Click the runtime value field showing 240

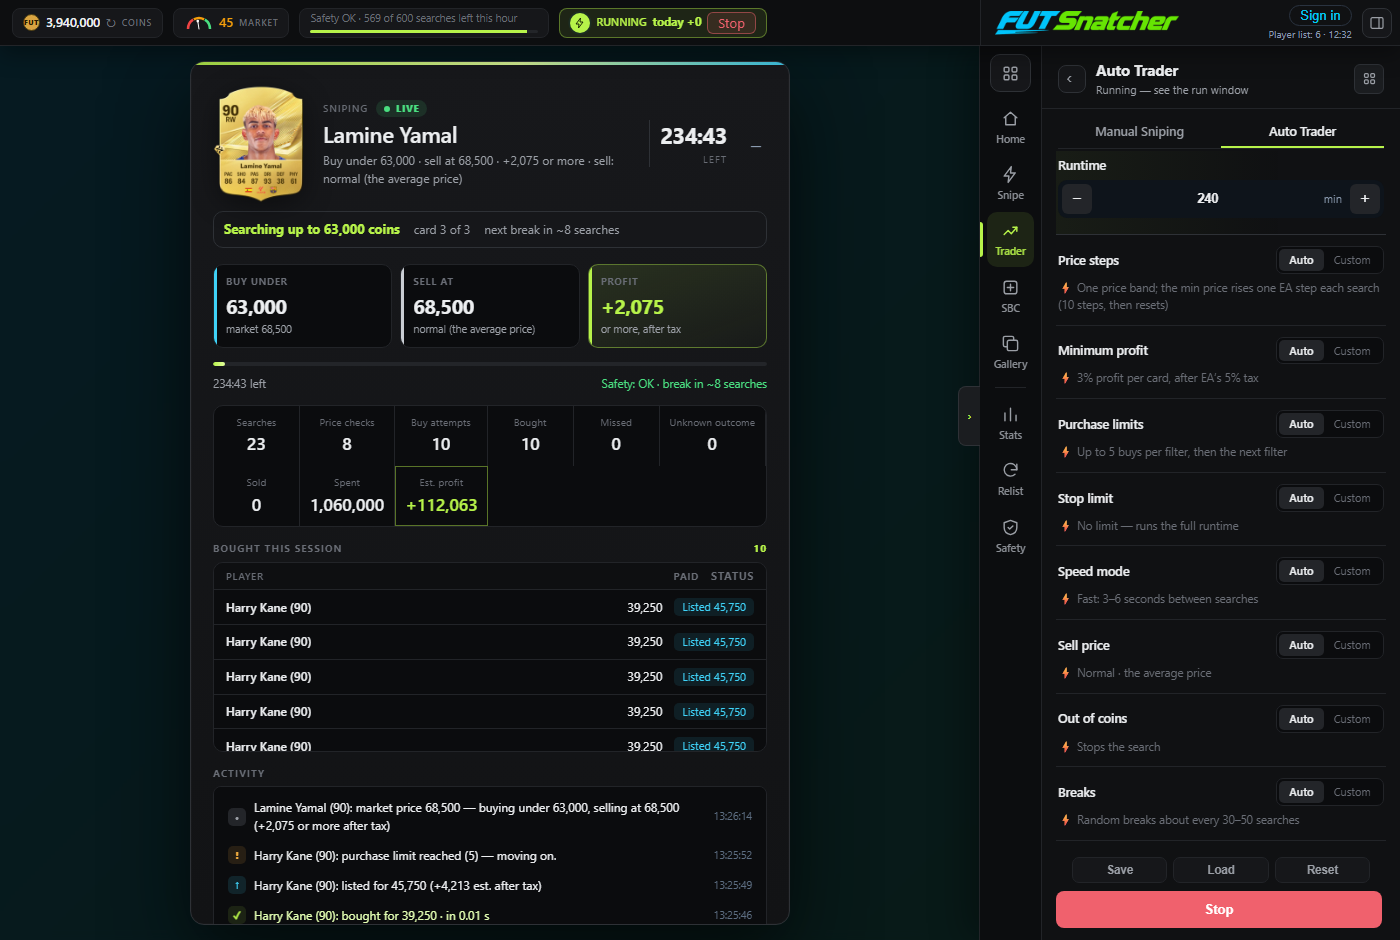pos(1208,199)
